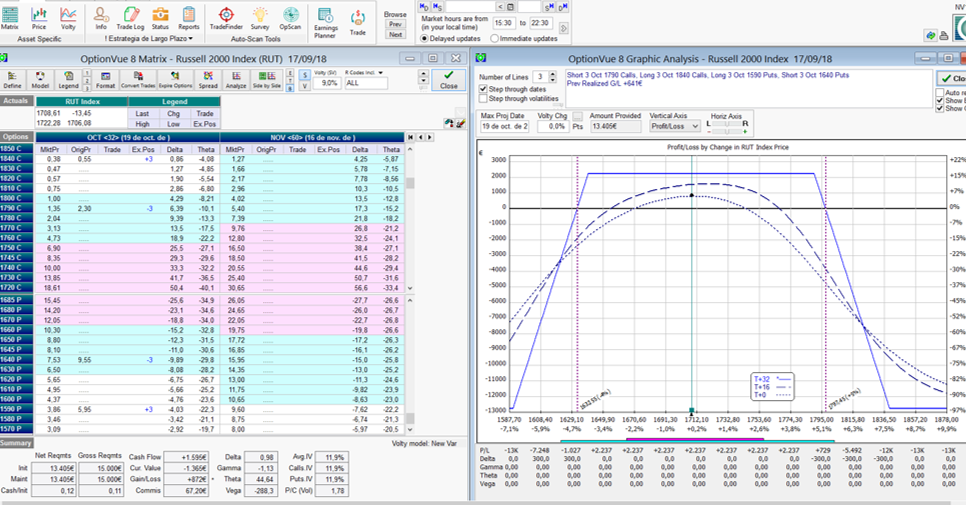Click the Side by Side icon
Screen dimensions: 966x505
(x=267, y=79)
